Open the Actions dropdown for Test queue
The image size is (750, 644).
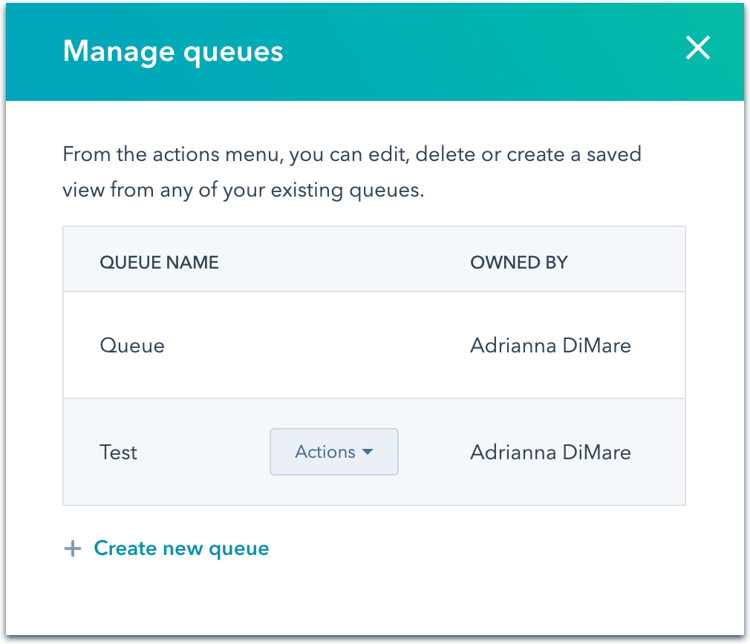(x=333, y=452)
